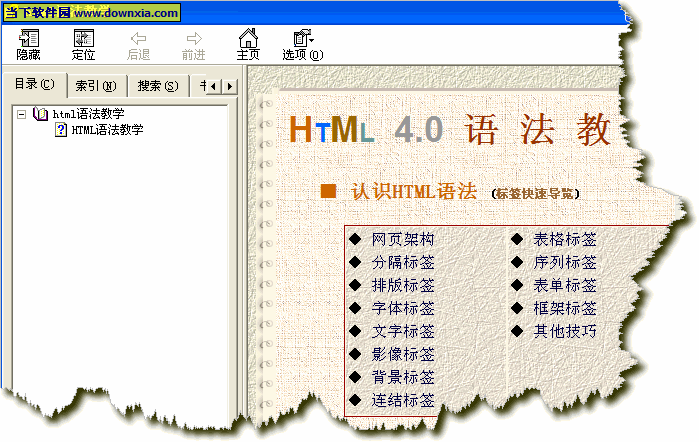Open the 其他技巧 link
699x442 pixels.
pos(565,331)
